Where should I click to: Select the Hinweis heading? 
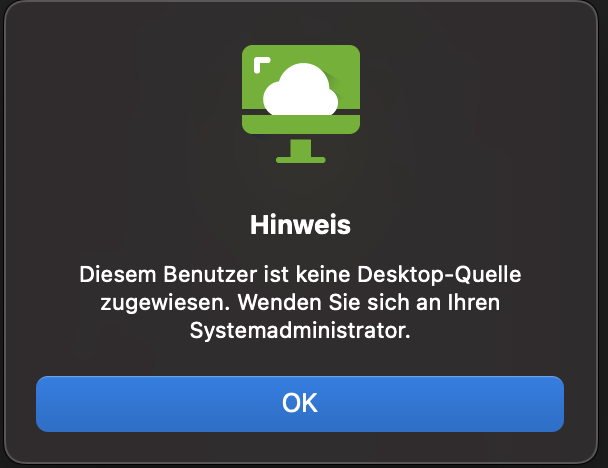click(301, 225)
